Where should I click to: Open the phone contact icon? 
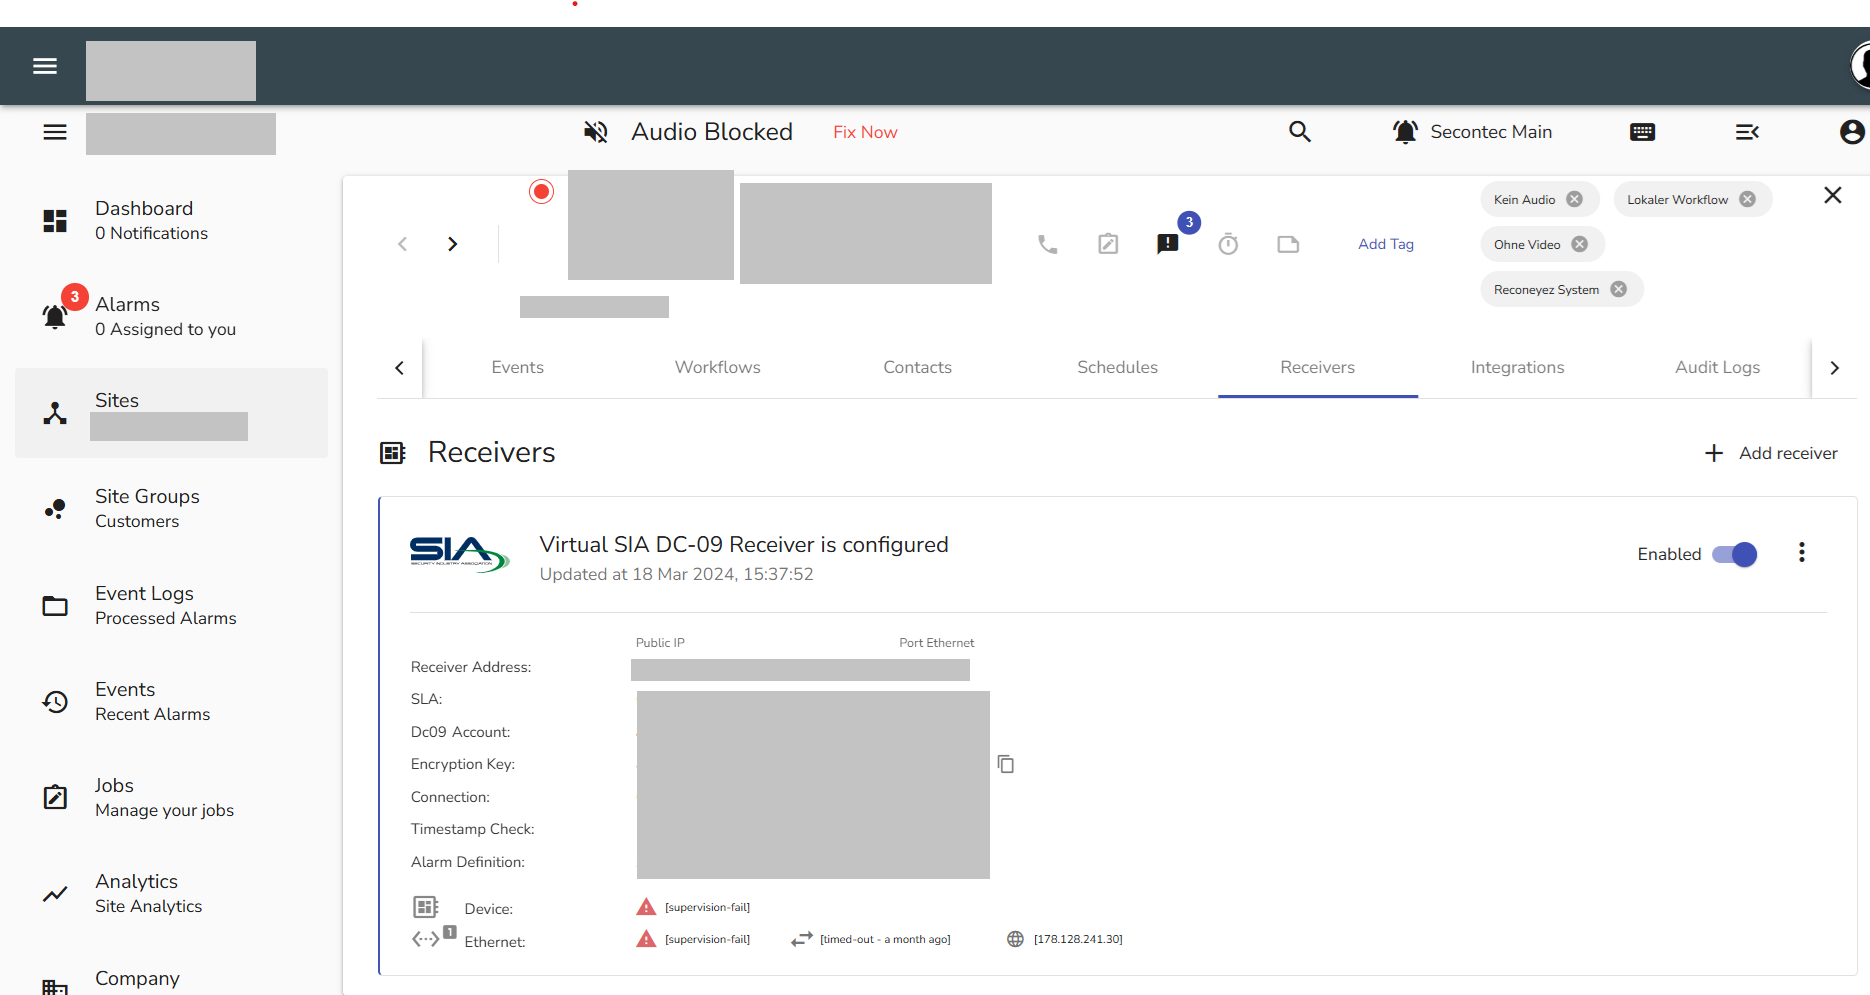tap(1047, 243)
